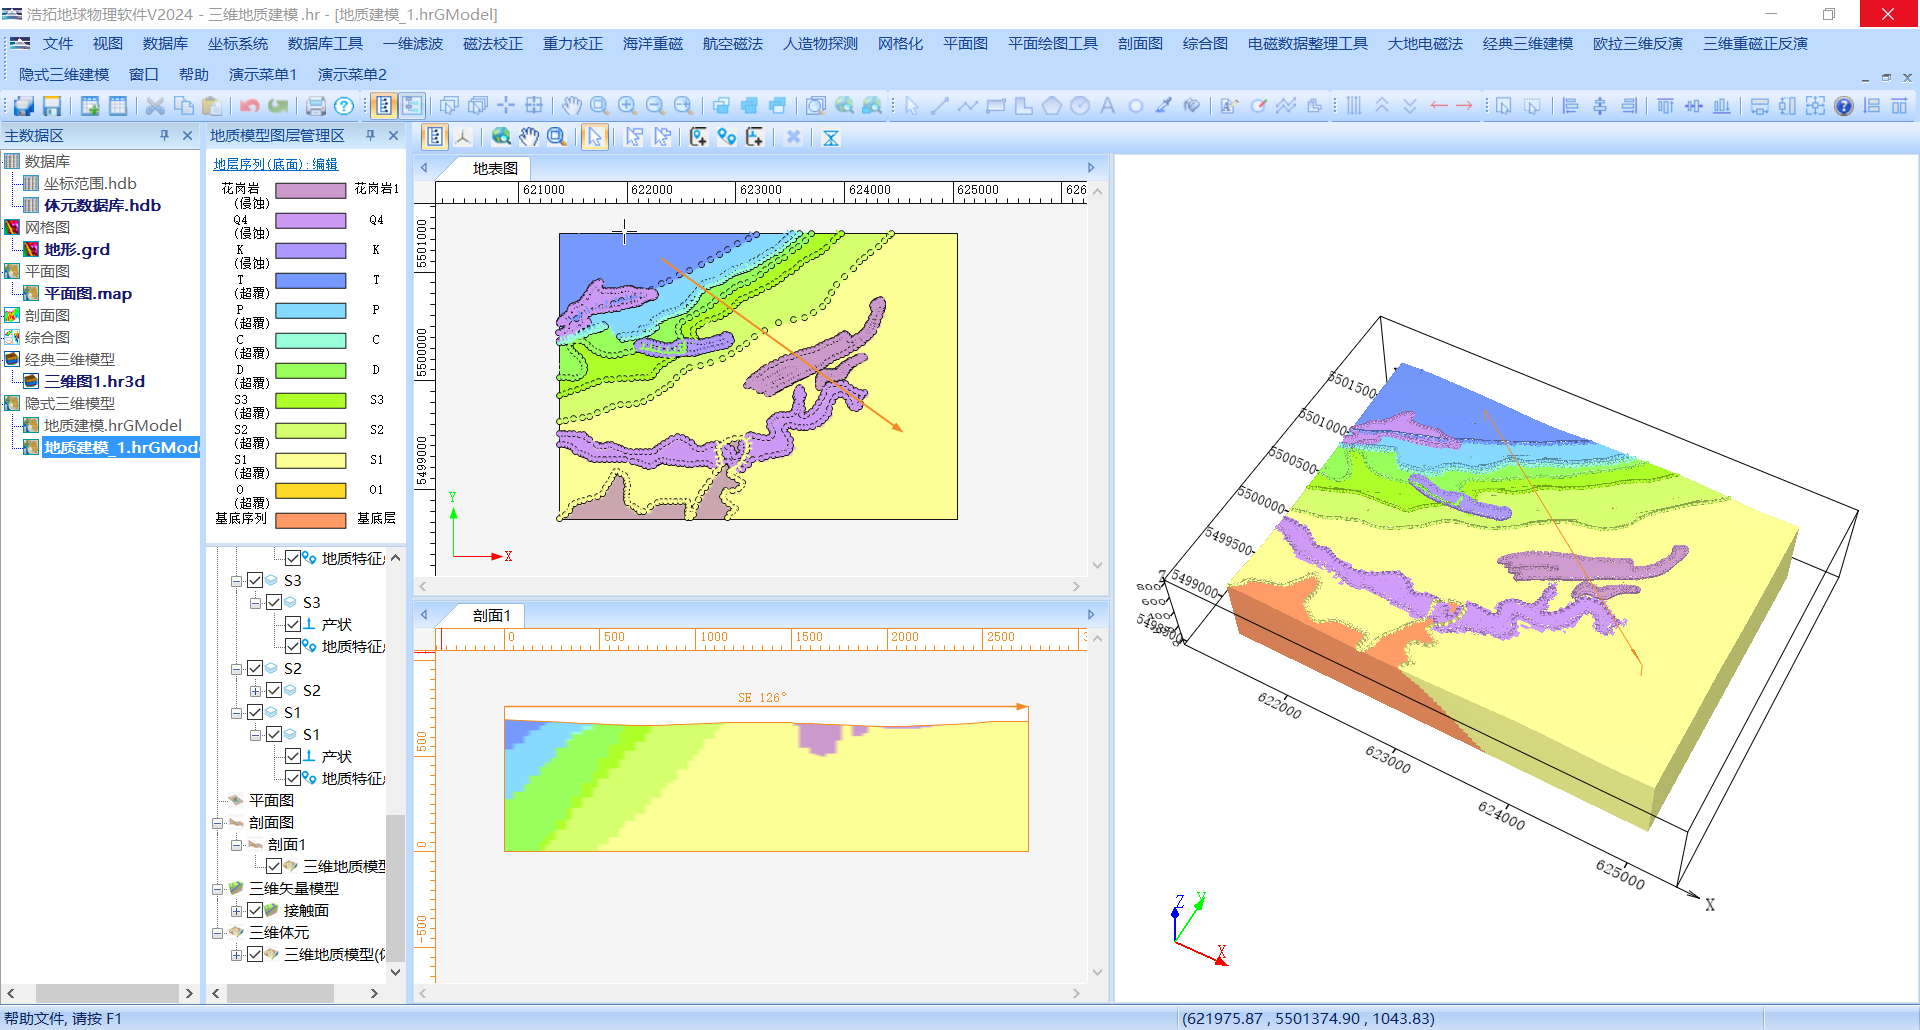
Task: Collapse the 剖面图 tree node
Action: pyautogui.click(x=217, y=822)
